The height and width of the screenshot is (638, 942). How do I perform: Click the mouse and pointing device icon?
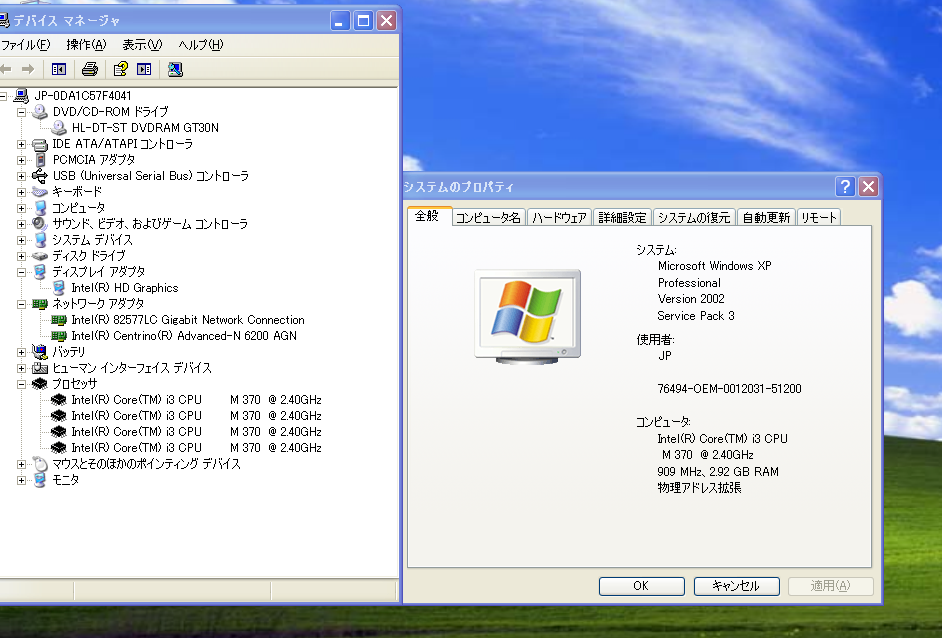click(x=40, y=464)
